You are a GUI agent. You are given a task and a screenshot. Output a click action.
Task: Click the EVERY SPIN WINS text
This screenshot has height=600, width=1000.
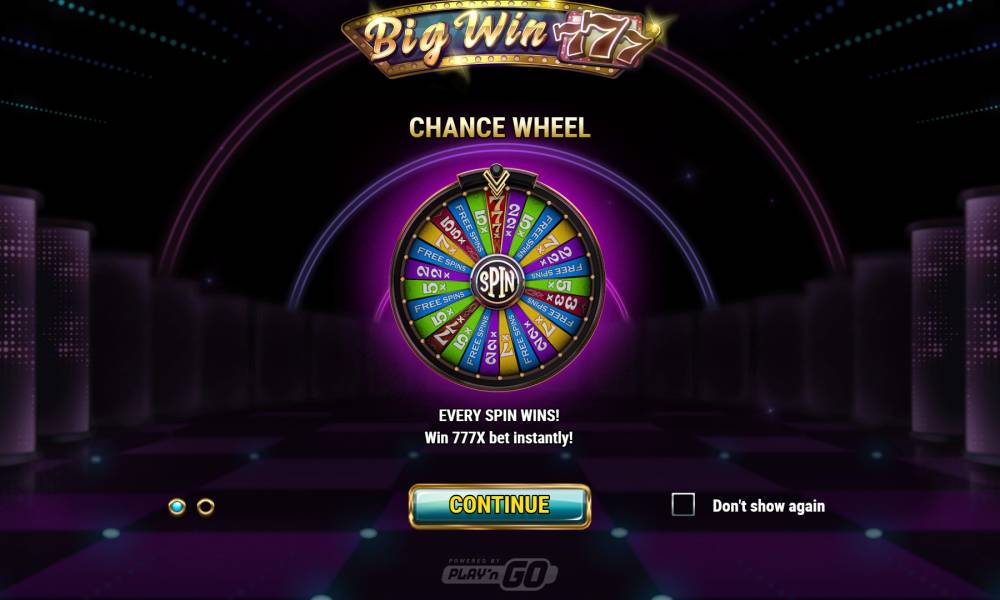pyautogui.click(x=499, y=415)
